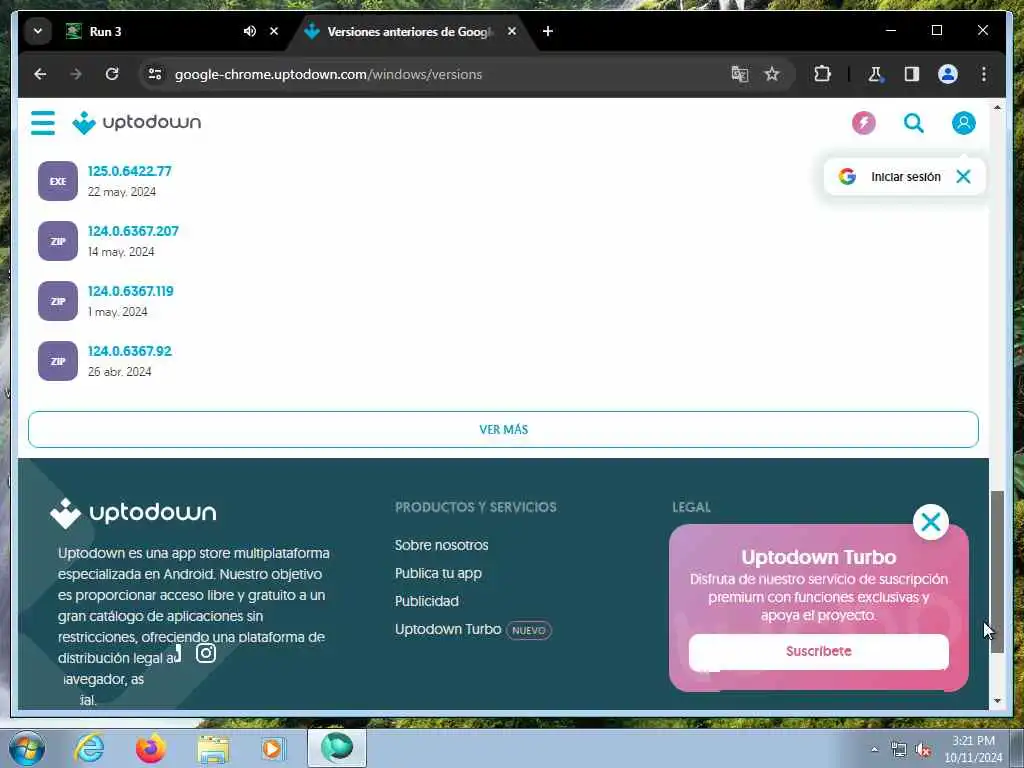
Task: Open the Uptodown user account icon
Action: click(963, 123)
